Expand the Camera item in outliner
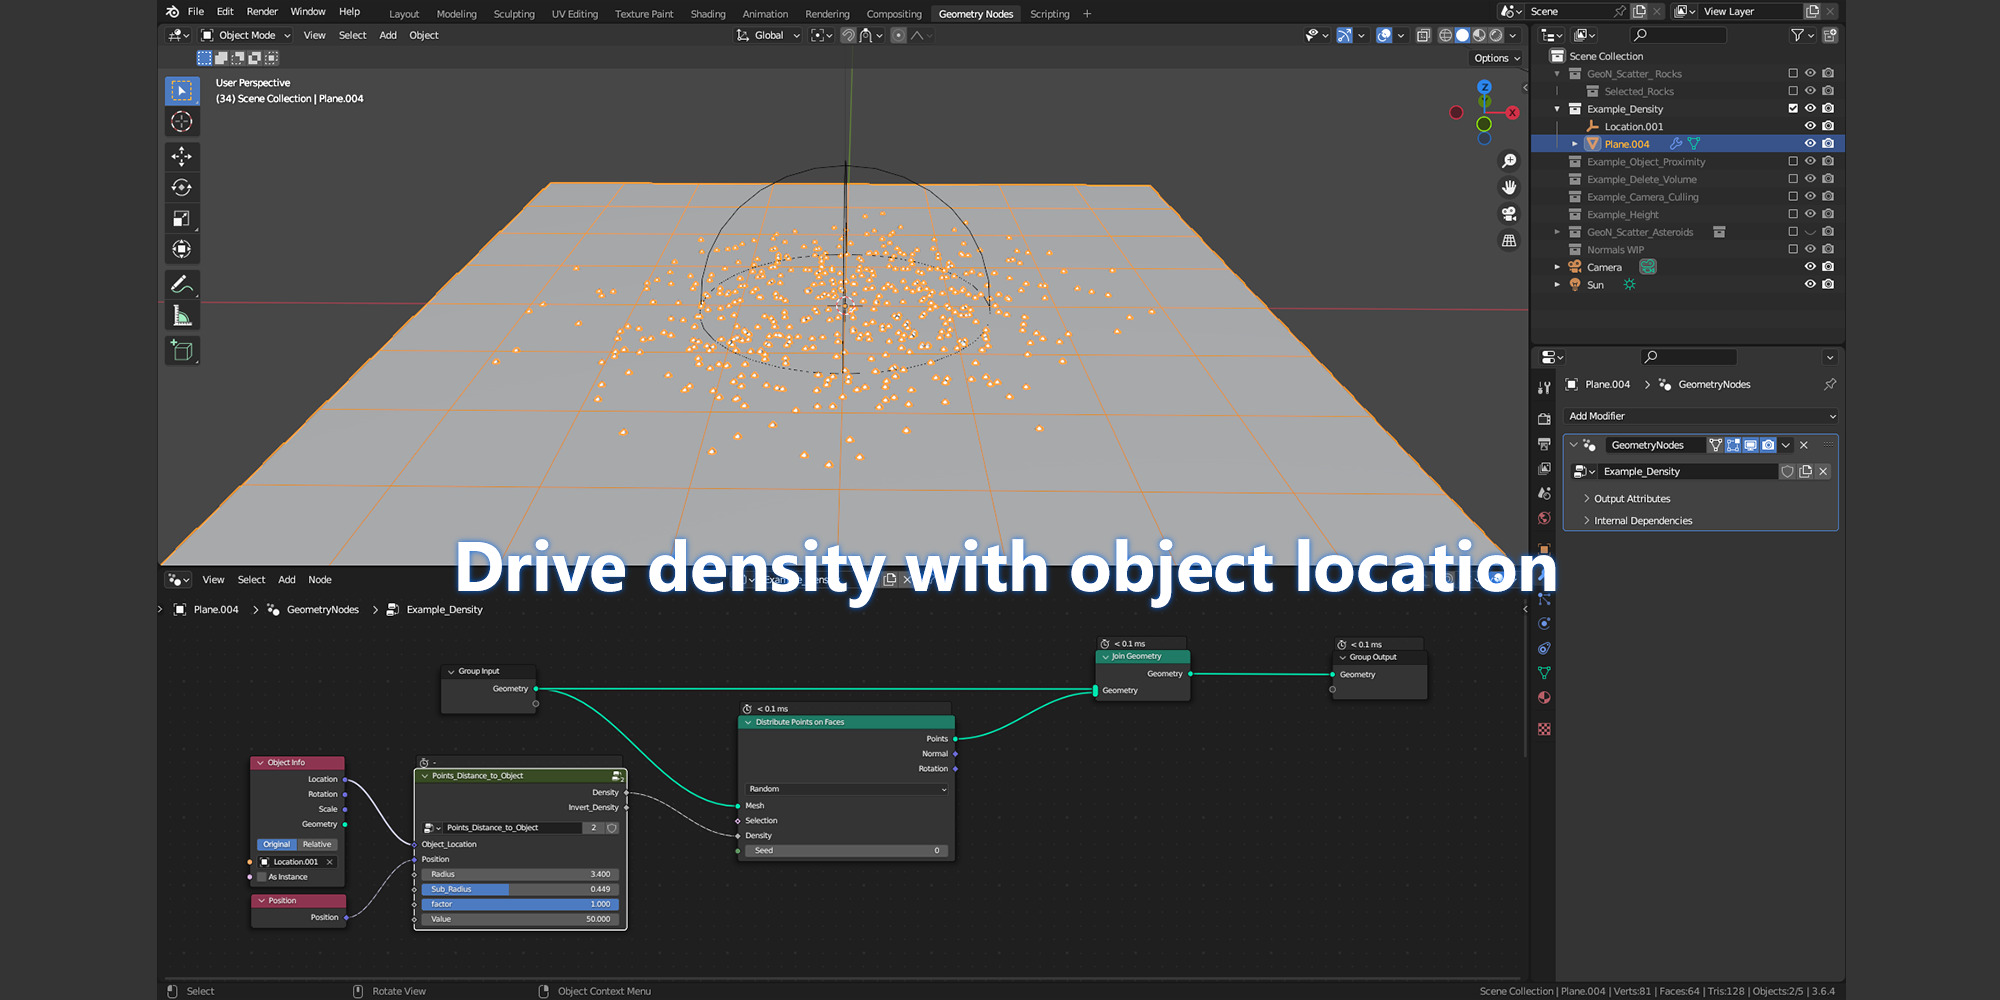The height and width of the screenshot is (1000, 2000). [1557, 266]
